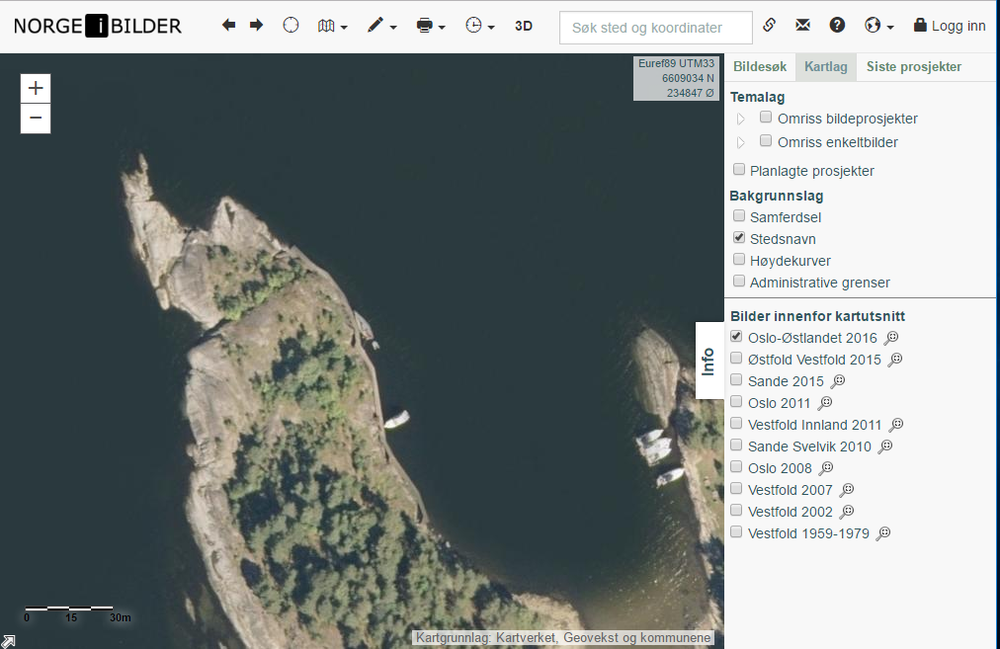Click magnifier icon beside Sande Svelvik 2010
Viewport: 1000px width, 649px height.
pos(885,446)
